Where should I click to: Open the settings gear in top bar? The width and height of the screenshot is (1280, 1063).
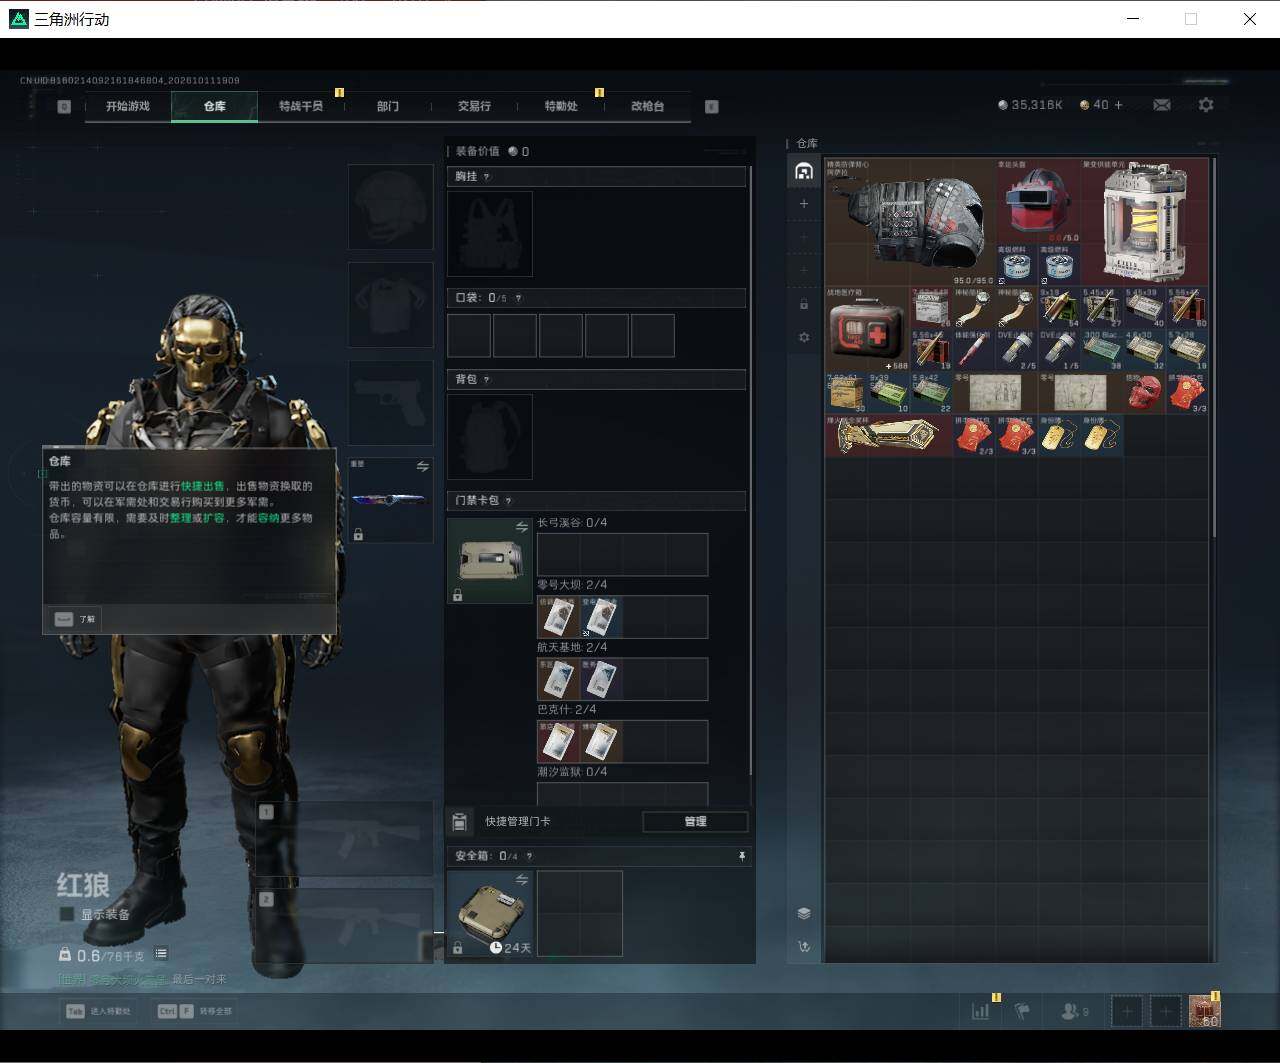(x=1206, y=105)
